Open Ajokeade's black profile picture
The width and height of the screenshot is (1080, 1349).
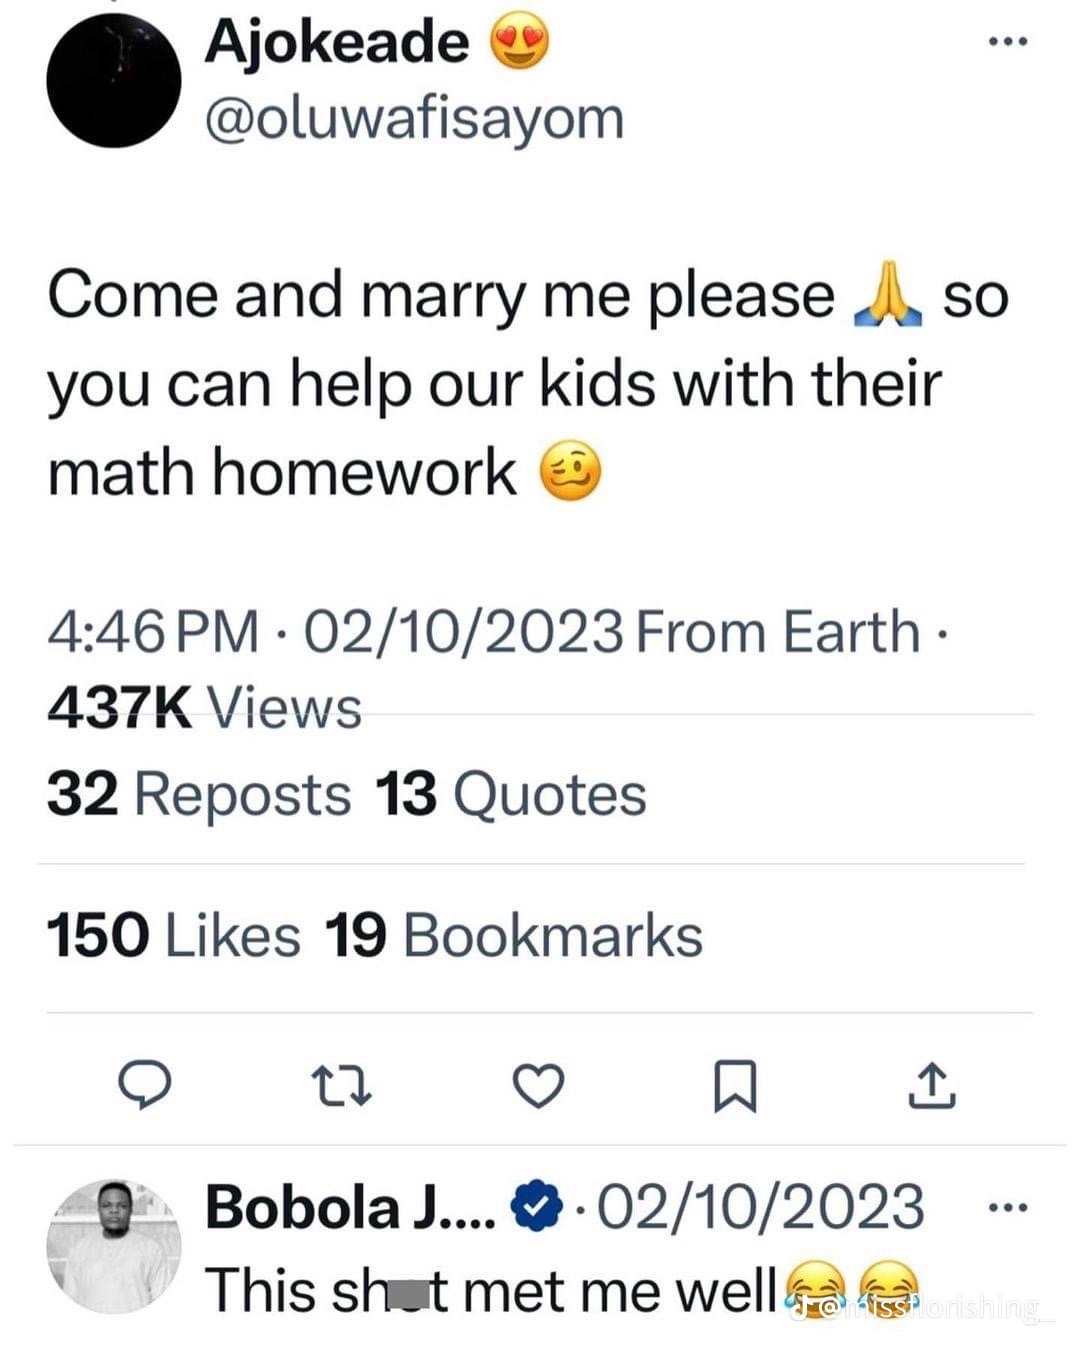click(x=114, y=81)
